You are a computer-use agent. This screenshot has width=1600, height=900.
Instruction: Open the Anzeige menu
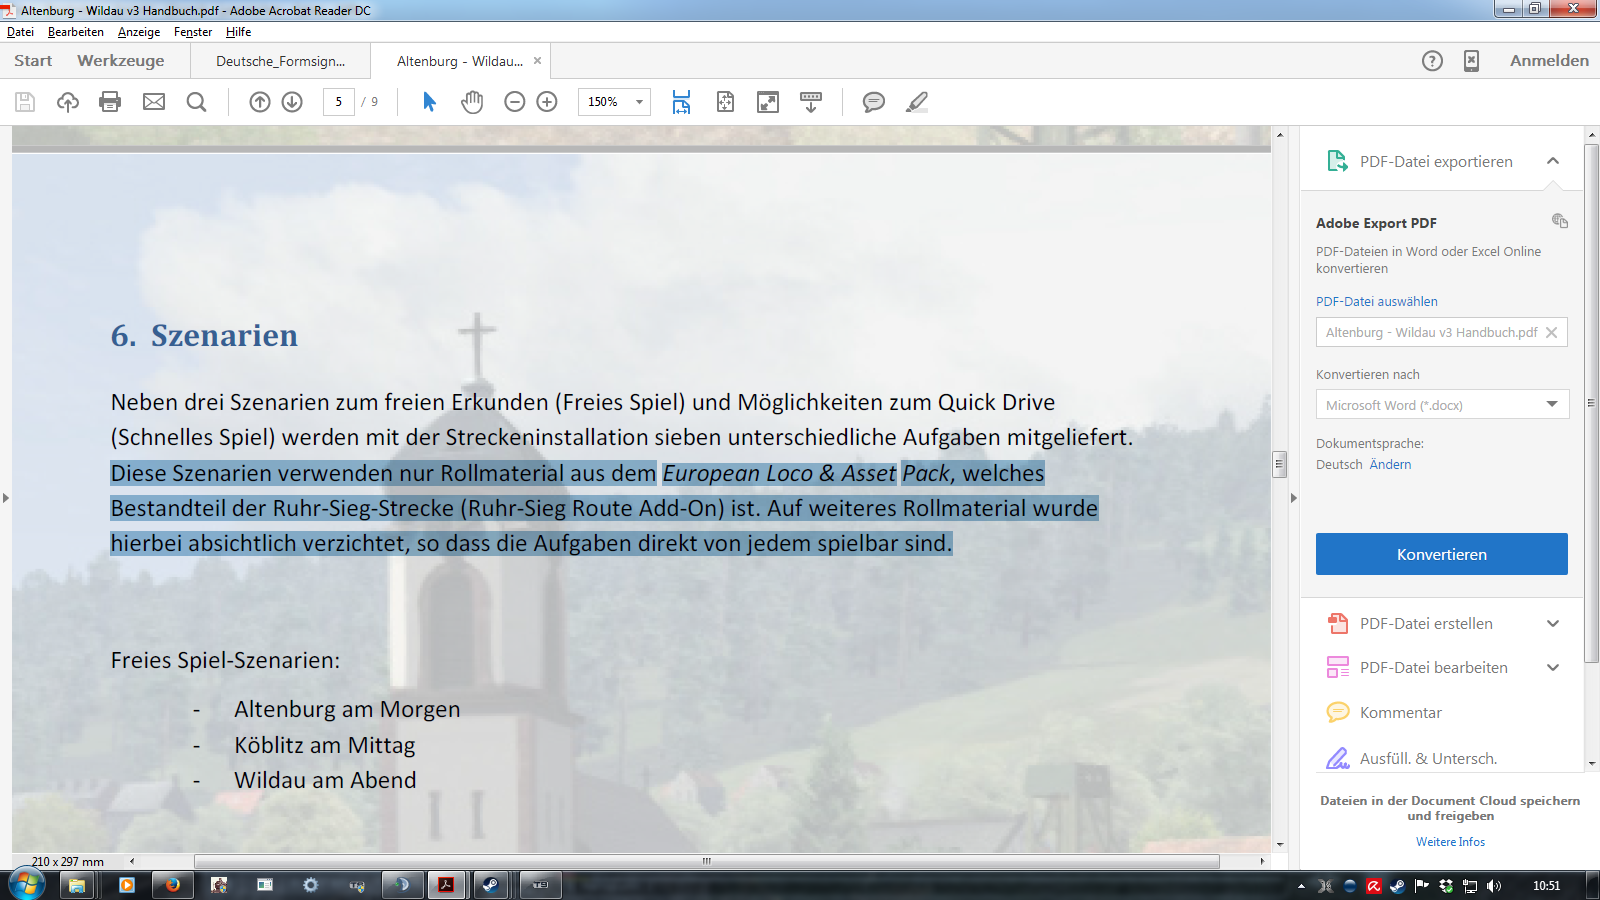coord(139,32)
